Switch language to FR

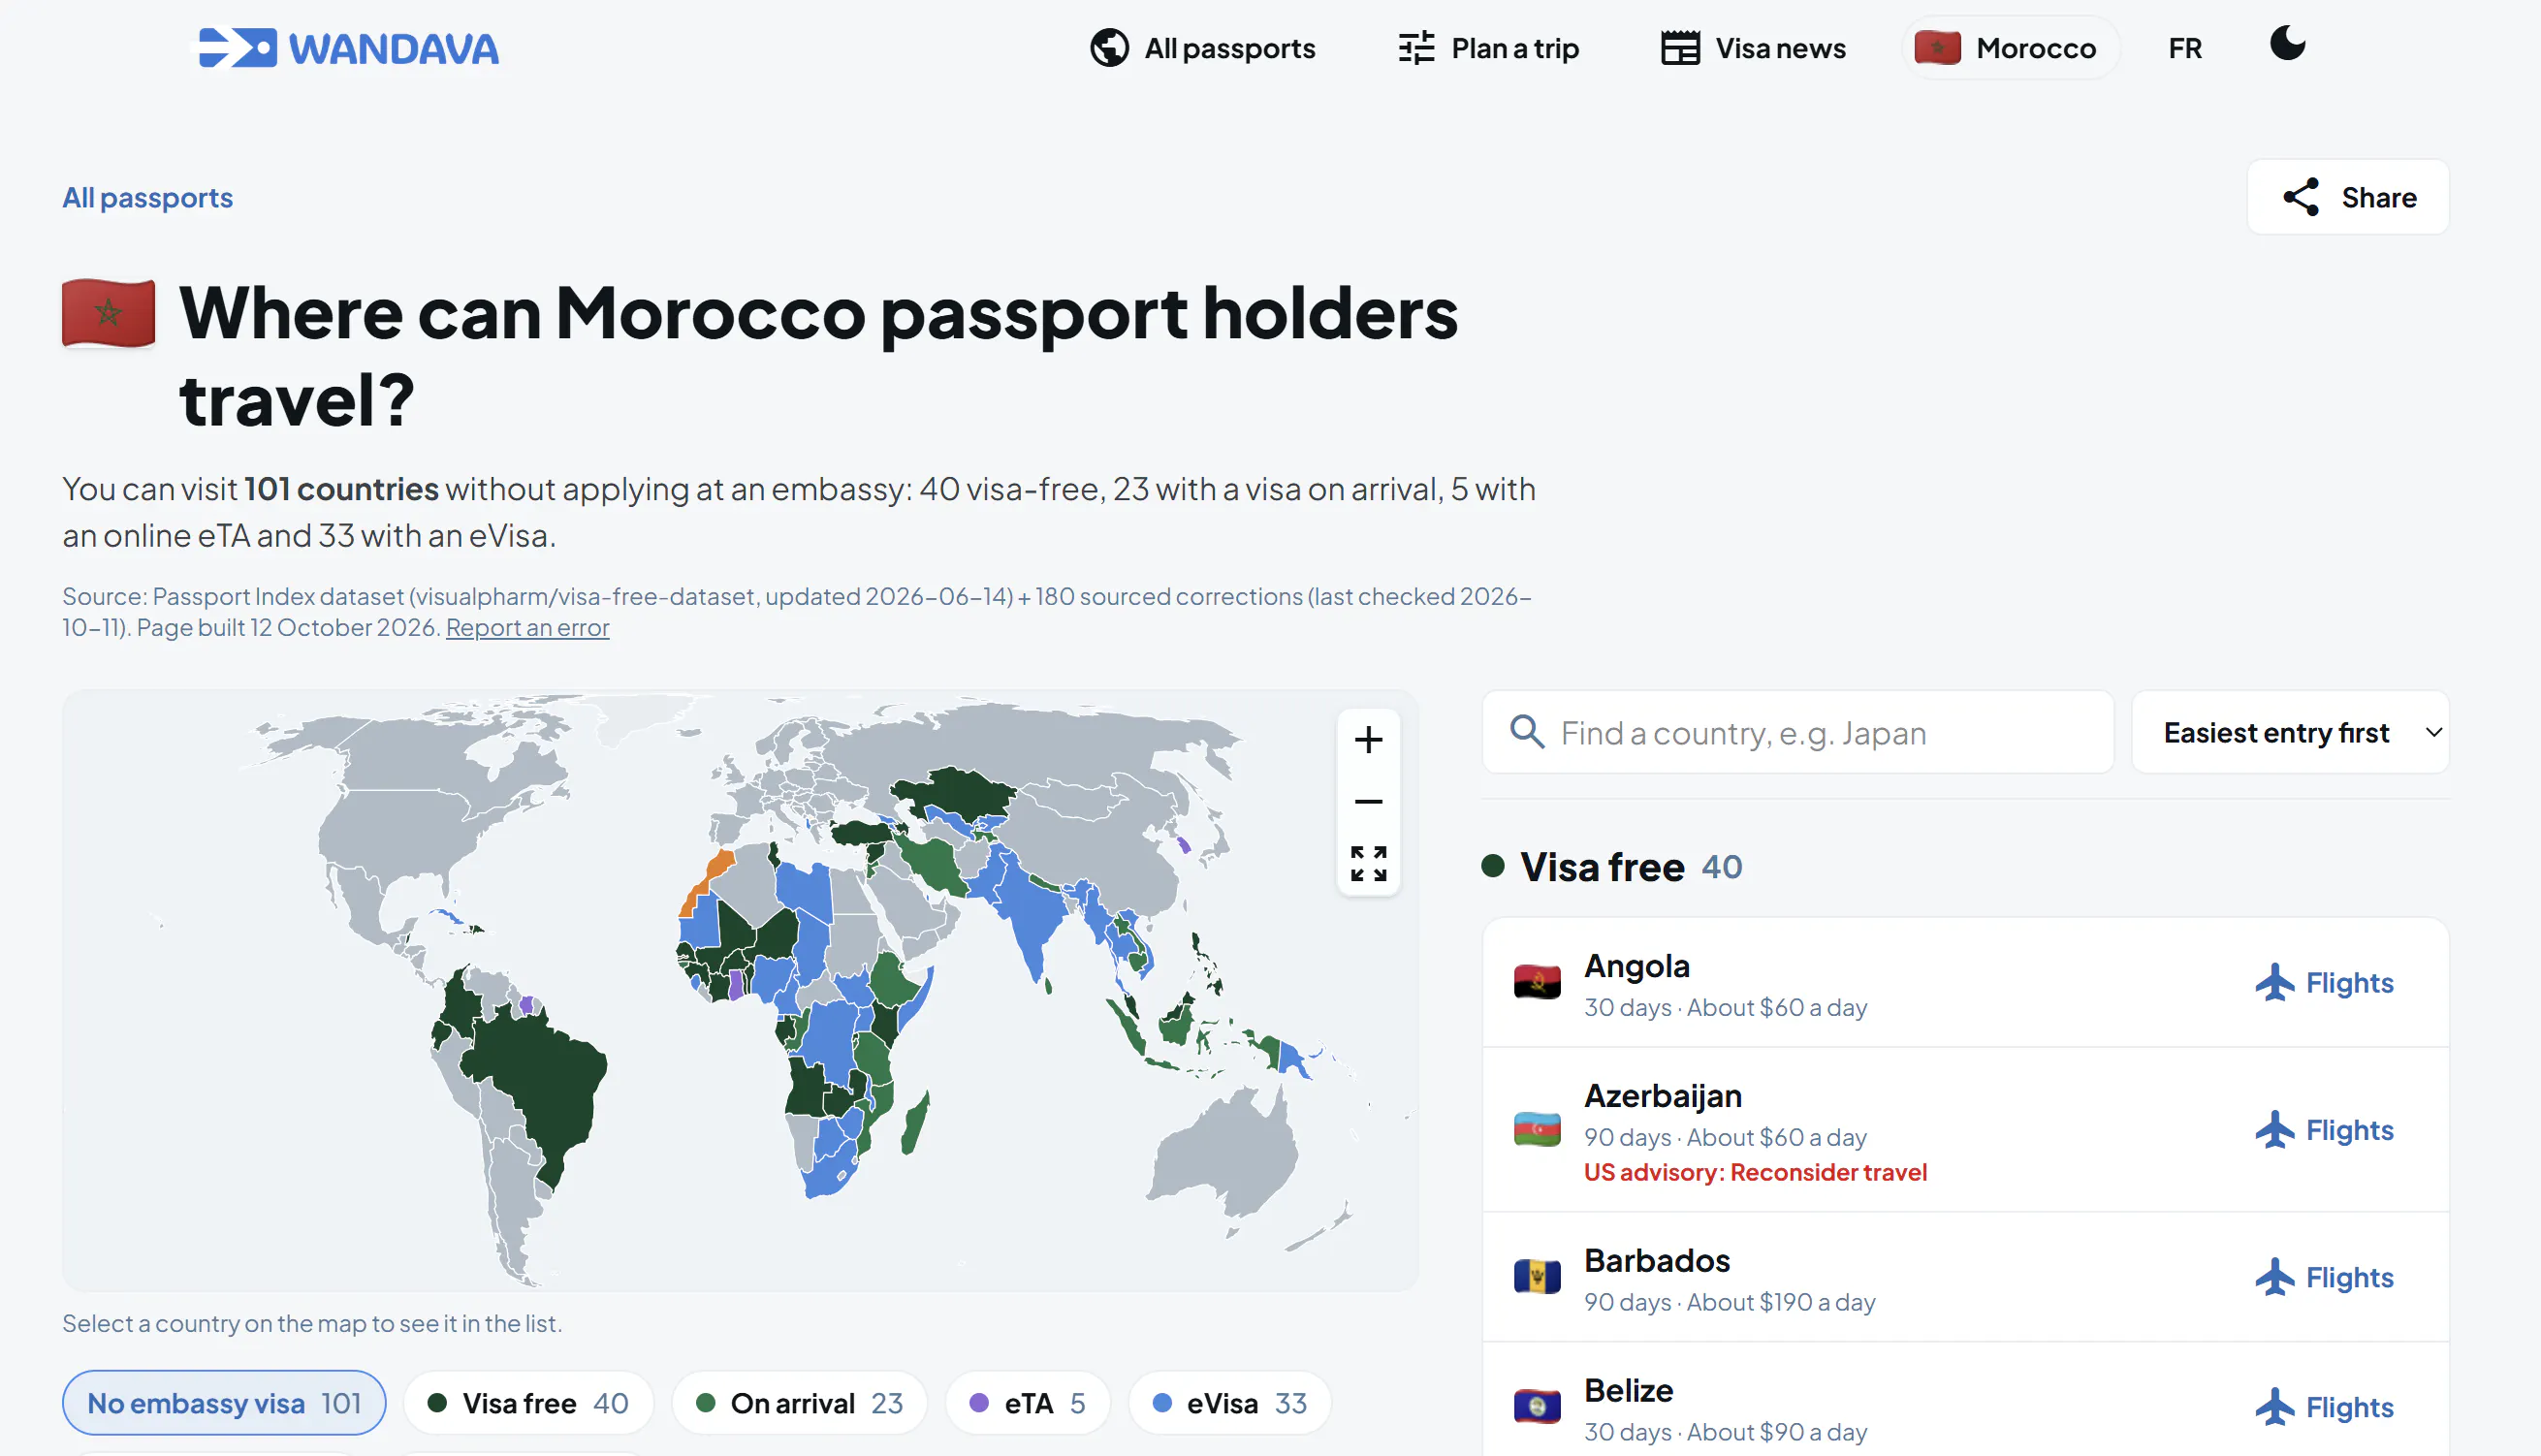[x=2185, y=48]
